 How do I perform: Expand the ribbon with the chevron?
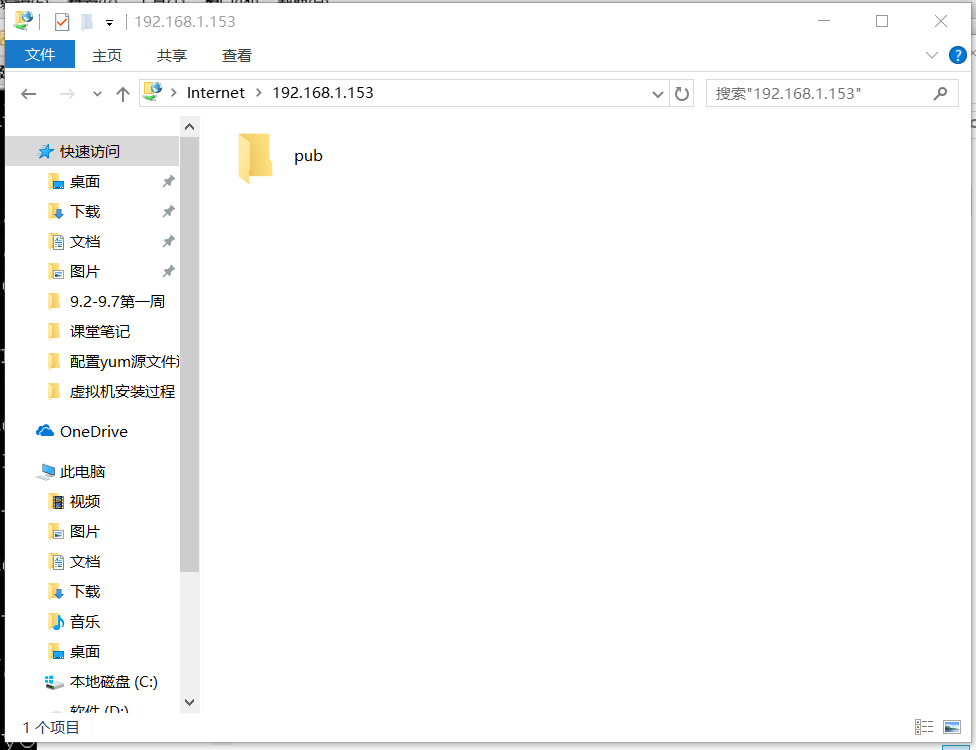[931, 55]
